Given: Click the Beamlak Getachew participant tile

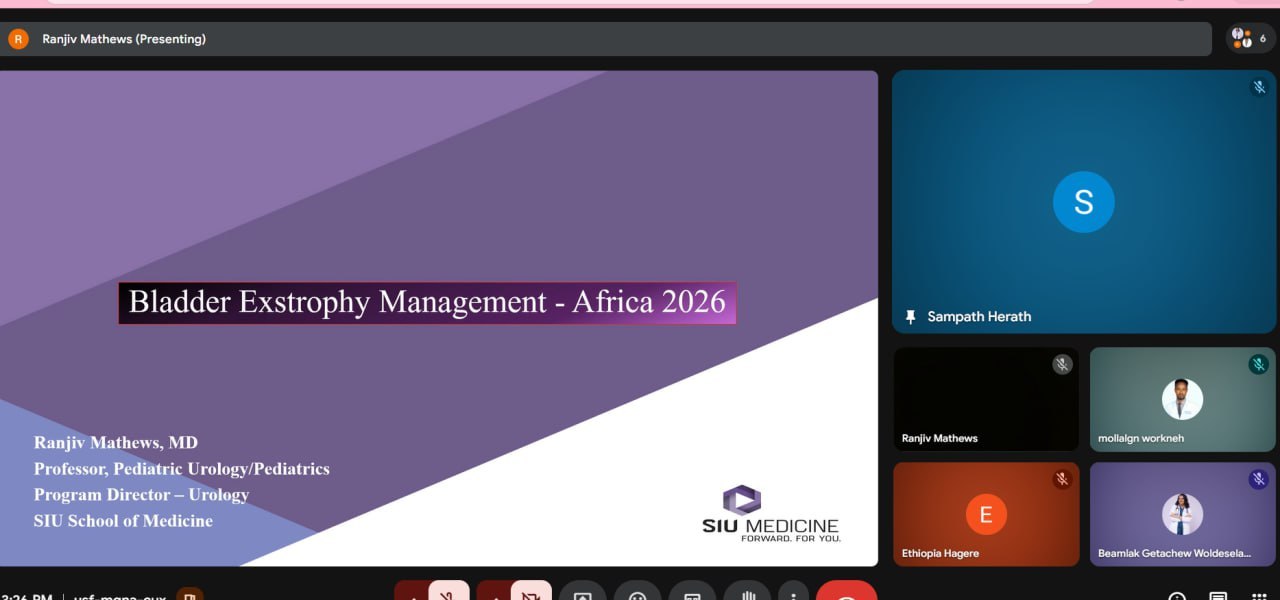Looking at the screenshot, I should (1182, 514).
